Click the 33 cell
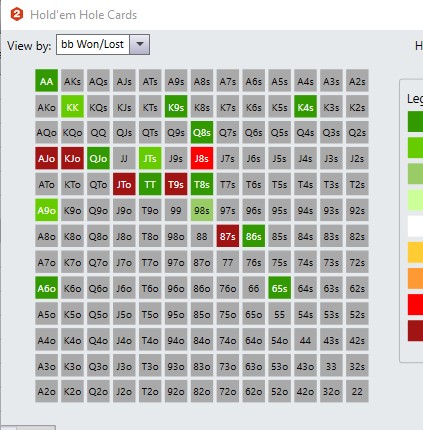The height and width of the screenshot is (430, 423). click(x=331, y=366)
